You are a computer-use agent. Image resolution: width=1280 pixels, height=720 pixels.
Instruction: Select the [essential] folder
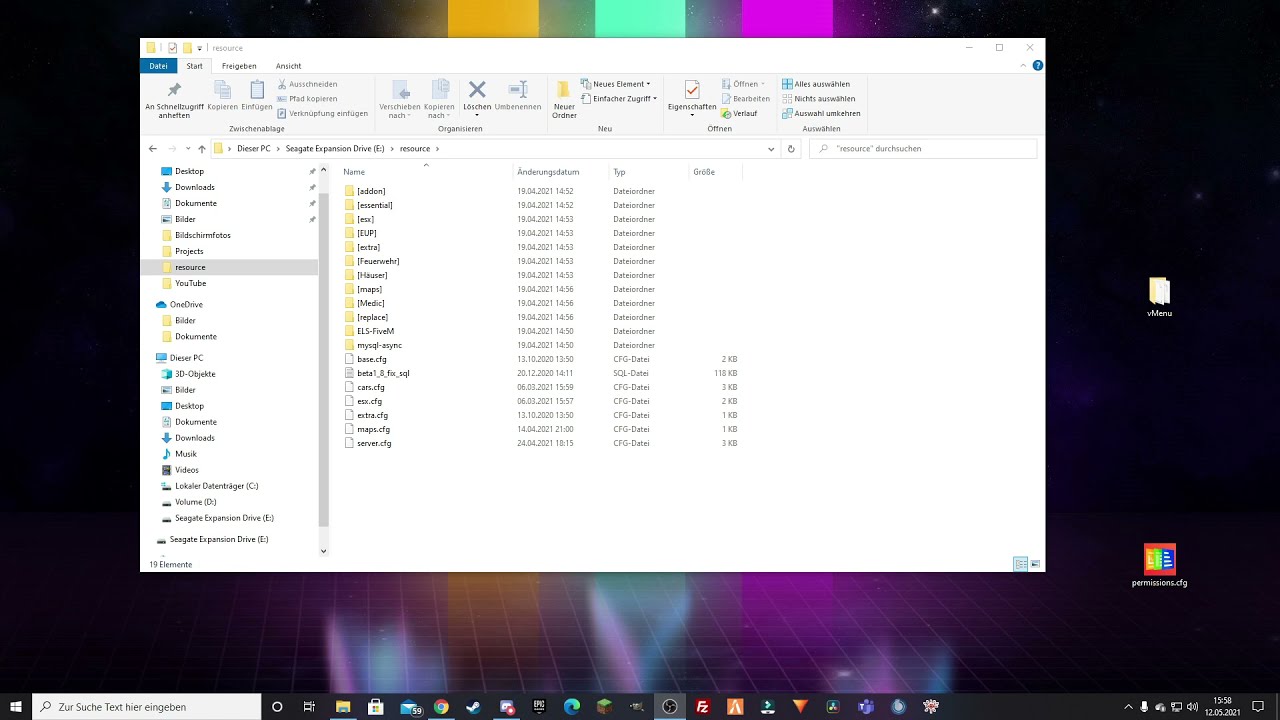[375, 205]
